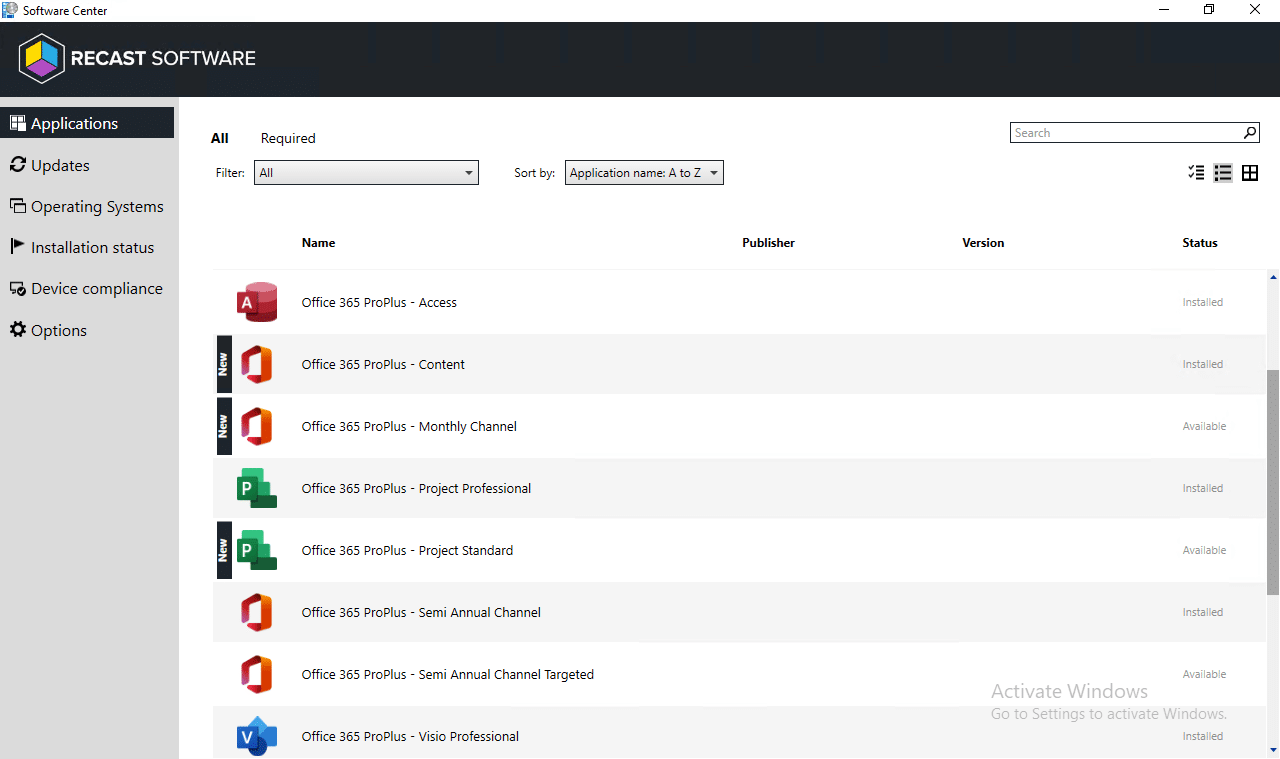Click the search magnifier icon

tap(1250, 133)
